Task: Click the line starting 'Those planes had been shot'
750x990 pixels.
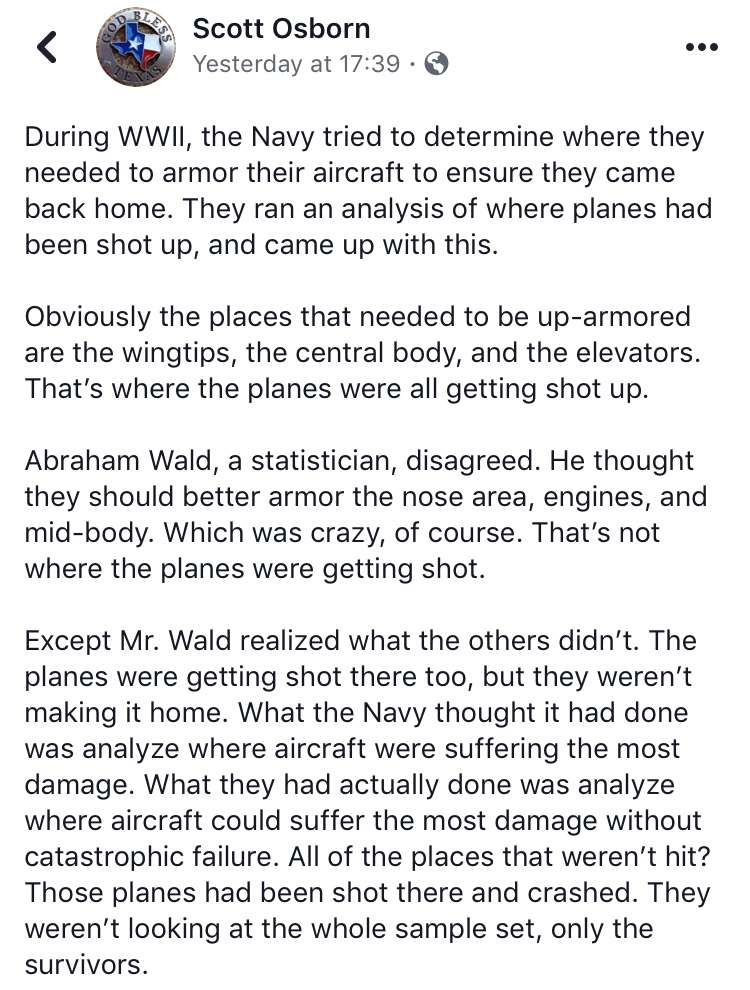Action: [367, 893]
